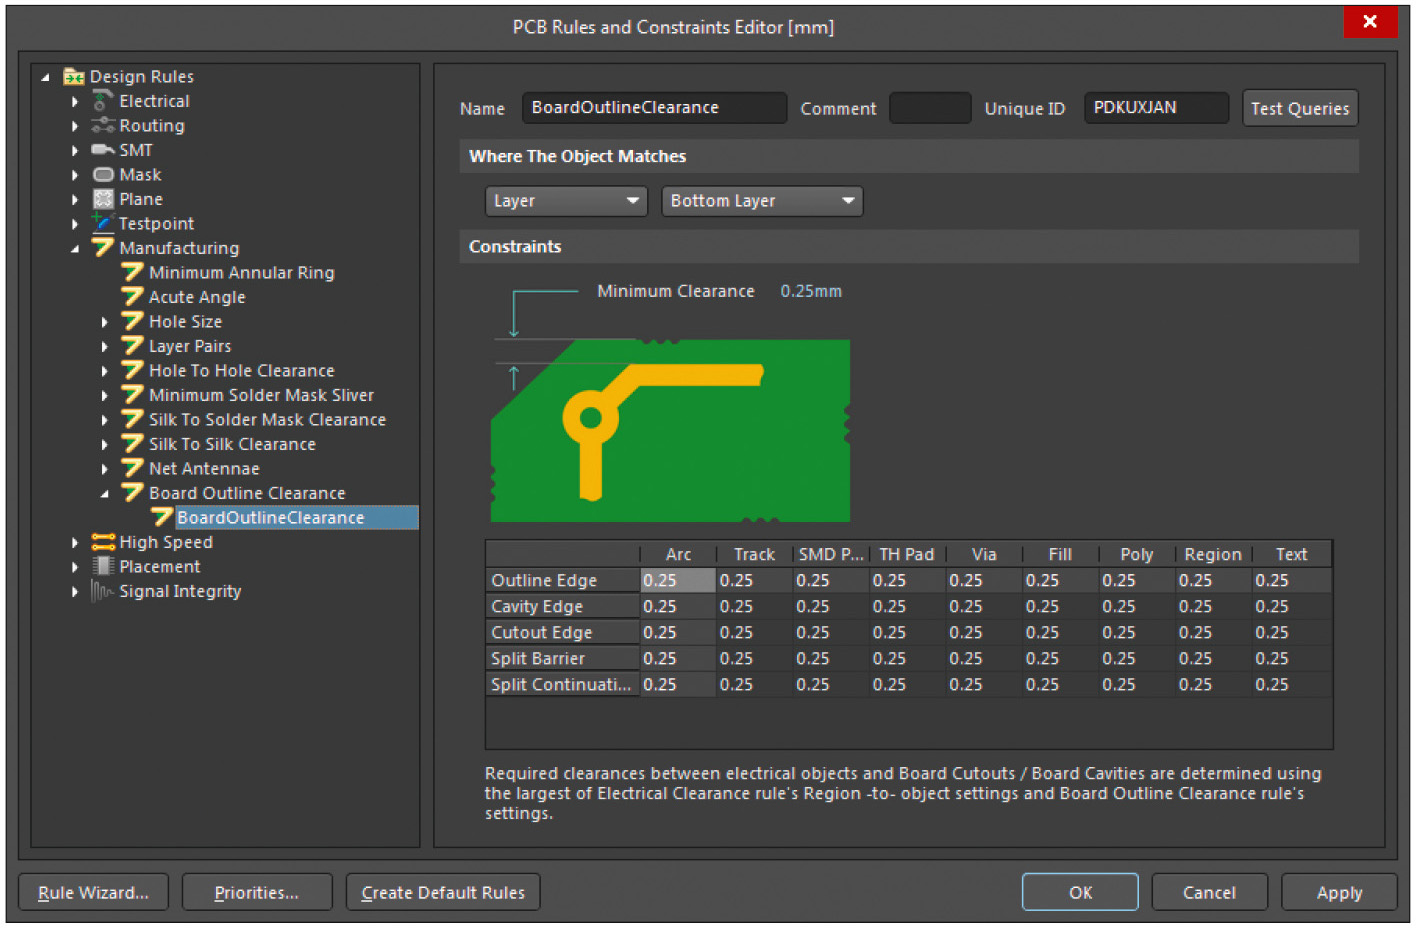Screen dimensions: 1416x930
Task: Select the Outline Edge Arc clearance cell
Action: click(677, 580)
